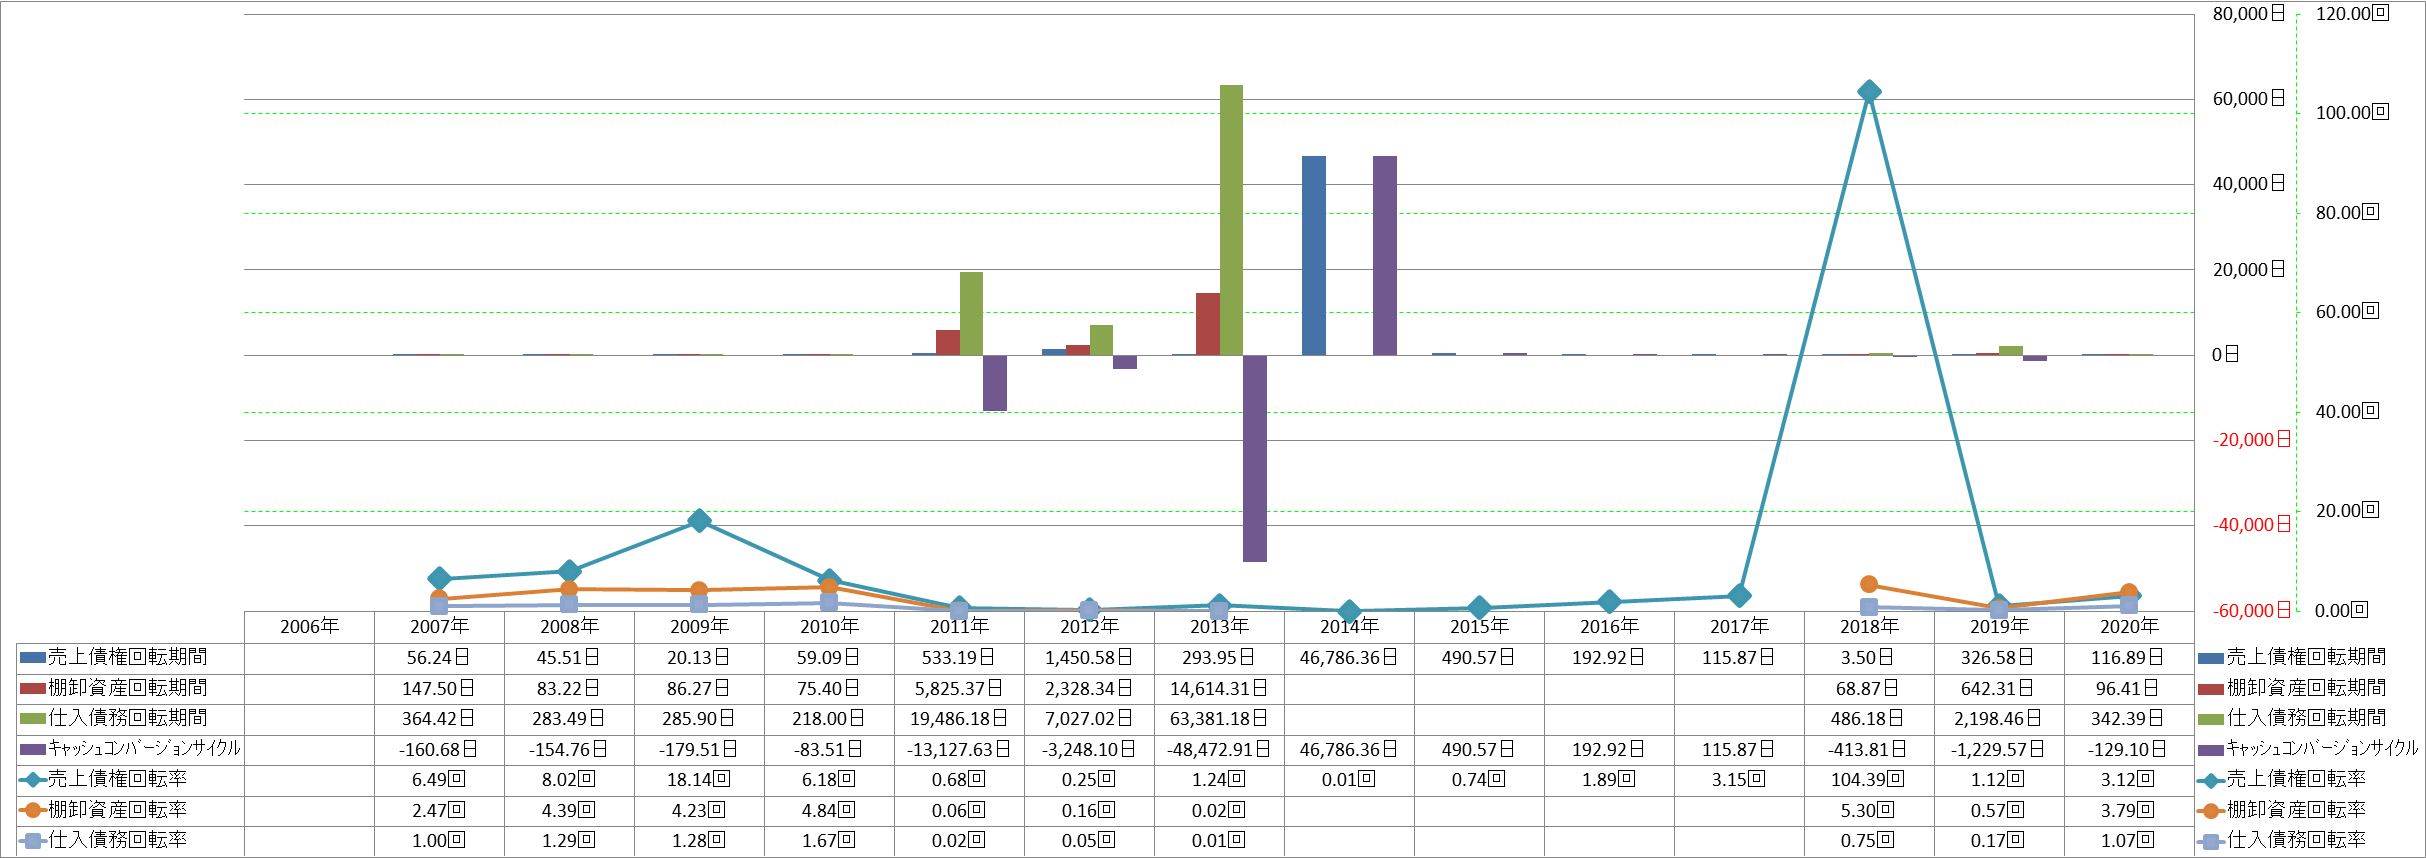Click the red -60,000日 axis label
2426x858 pixels.
[x=2251, y=611]
